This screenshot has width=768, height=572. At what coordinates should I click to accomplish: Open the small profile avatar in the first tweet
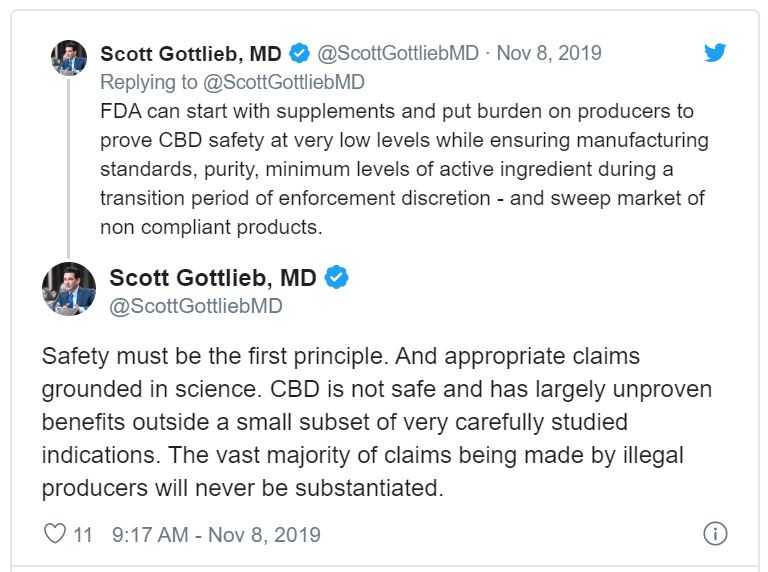[69, 58]
